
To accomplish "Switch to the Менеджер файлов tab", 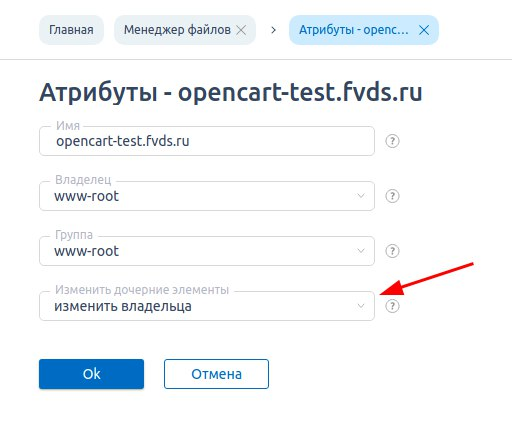I will point(177,30).
